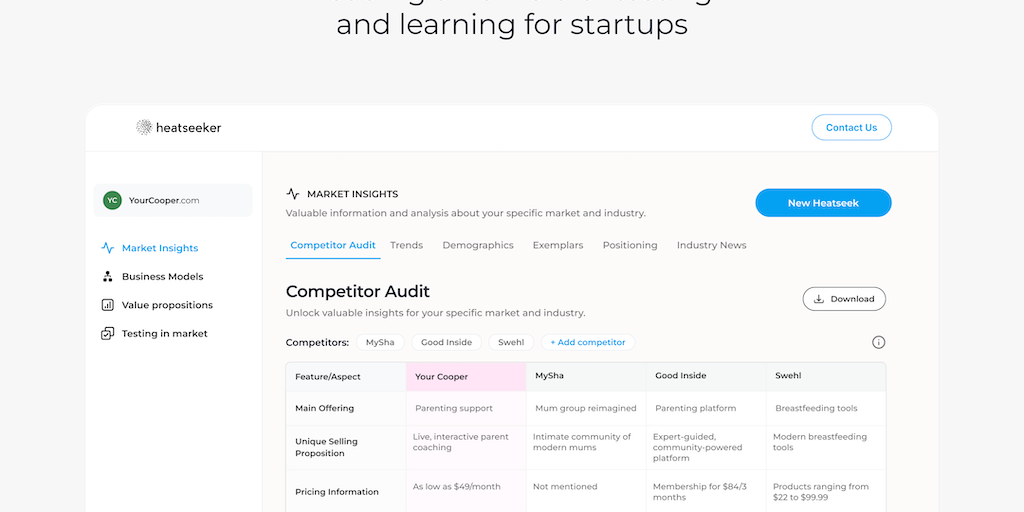Image resolution: width=1024 pixels, height=512 pixels.
Task: Open the Exemplars tab
Action: 558,245
